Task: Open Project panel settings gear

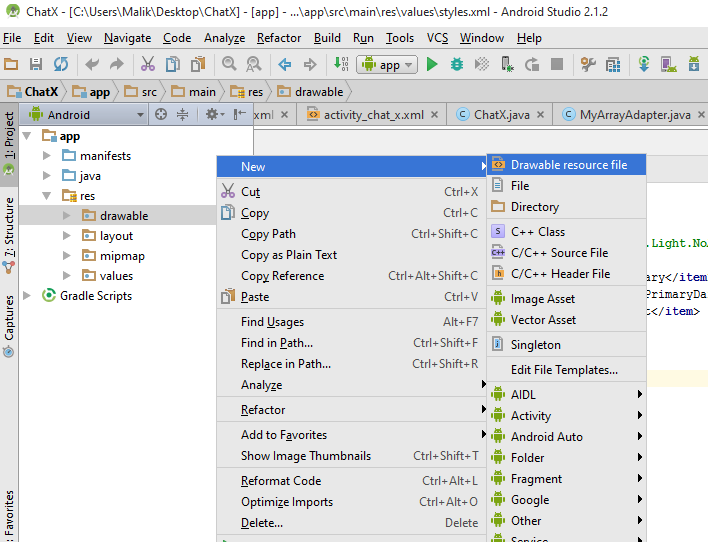Action: [215, 114]
